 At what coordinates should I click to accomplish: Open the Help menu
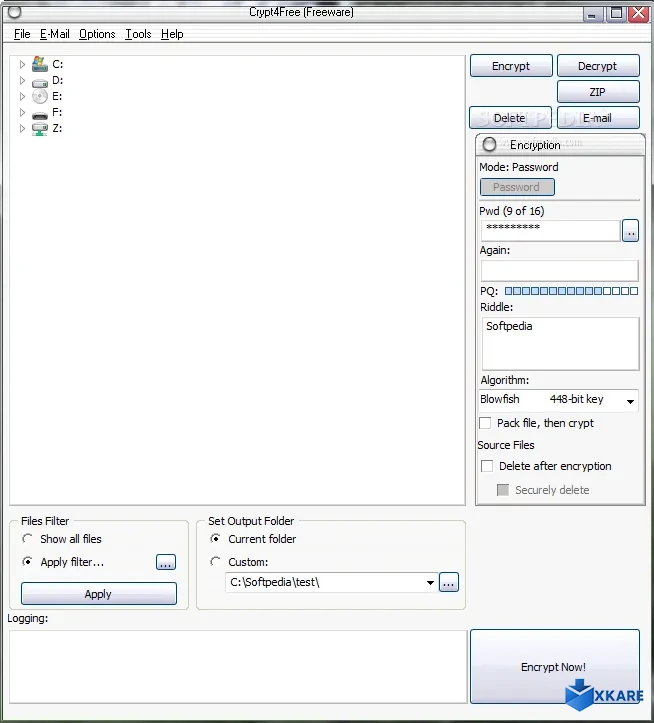(172, 34)
